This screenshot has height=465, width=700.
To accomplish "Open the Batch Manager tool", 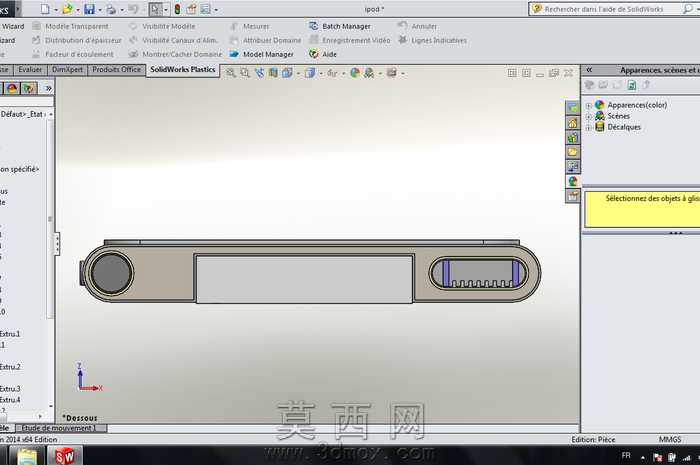I will tap(340, 26).
